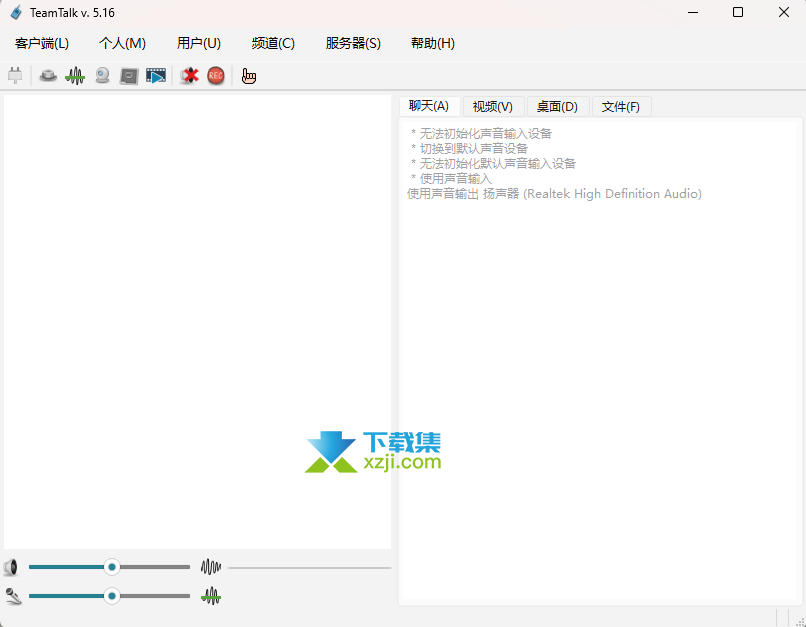The image size is (806, 627).
Task: Start recording with the REC icon
Action: tap(216, 76)
